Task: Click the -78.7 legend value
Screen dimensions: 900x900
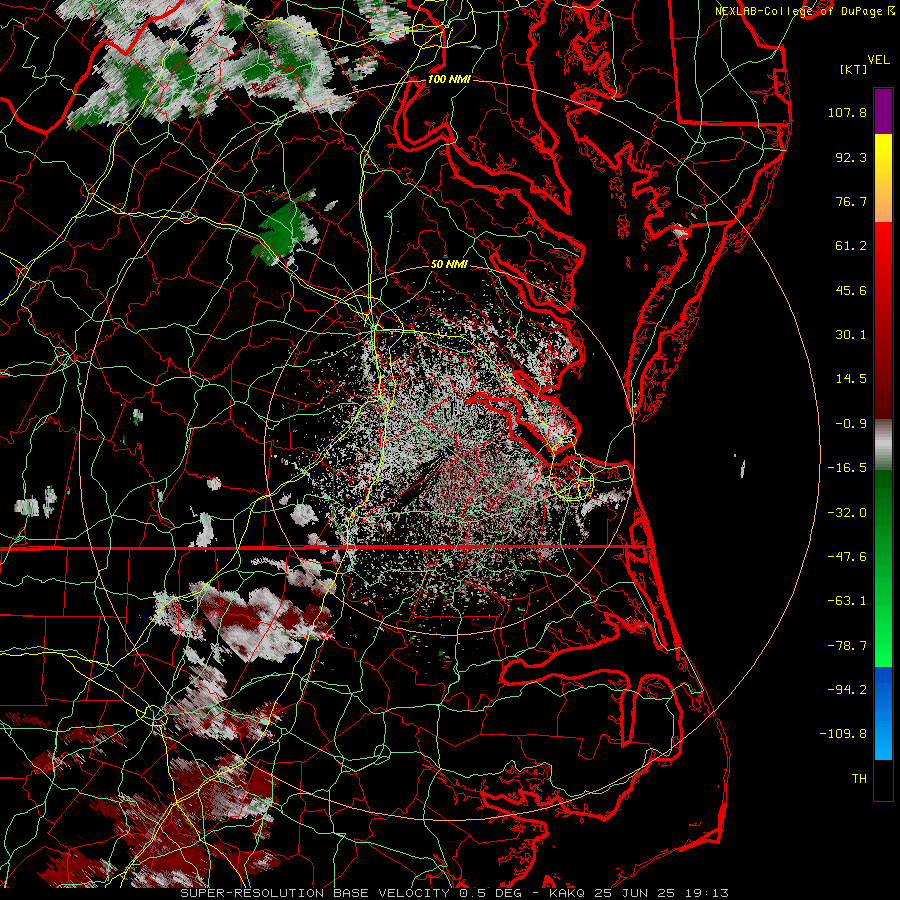Action: [847, 645]
